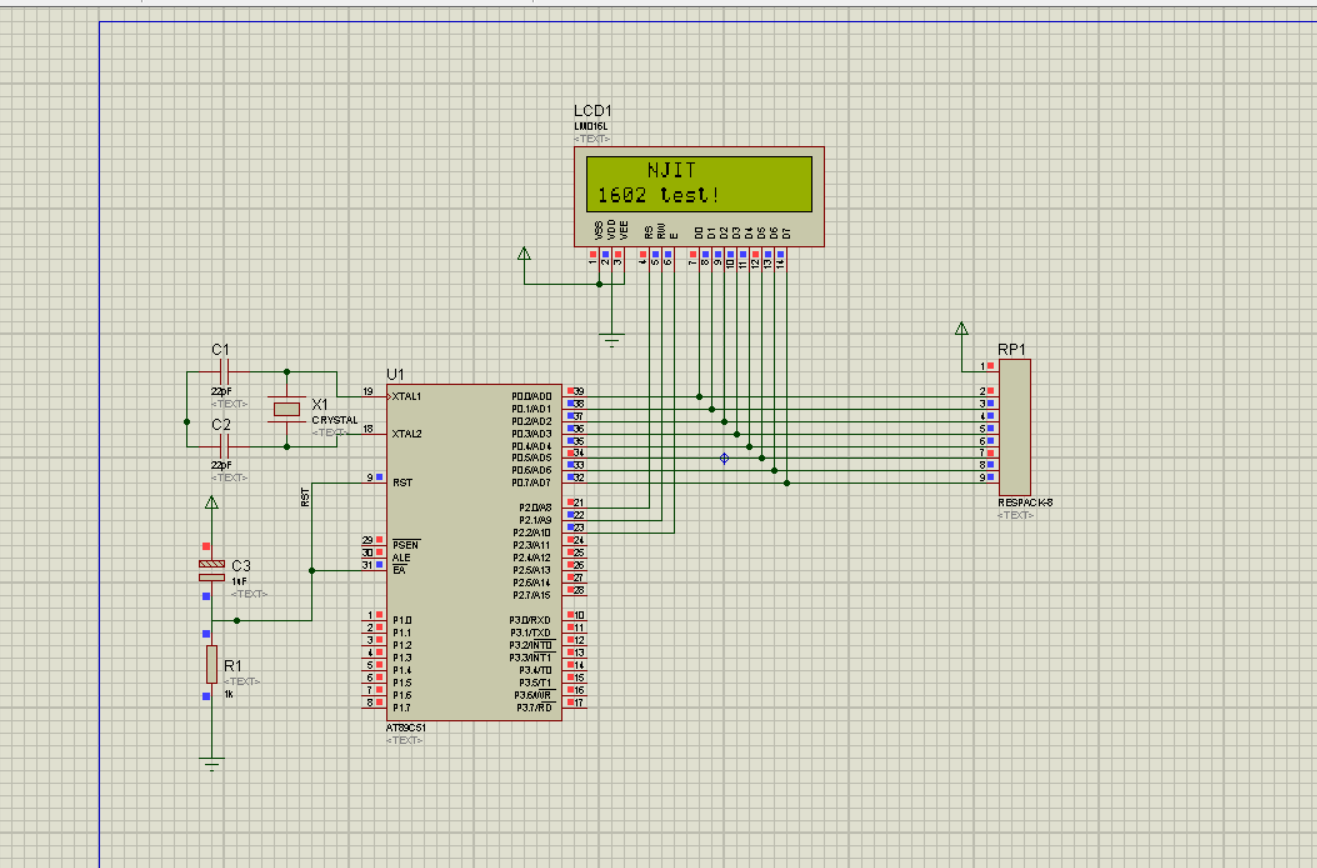Click pin number 17 on U1

click(579, 703)
